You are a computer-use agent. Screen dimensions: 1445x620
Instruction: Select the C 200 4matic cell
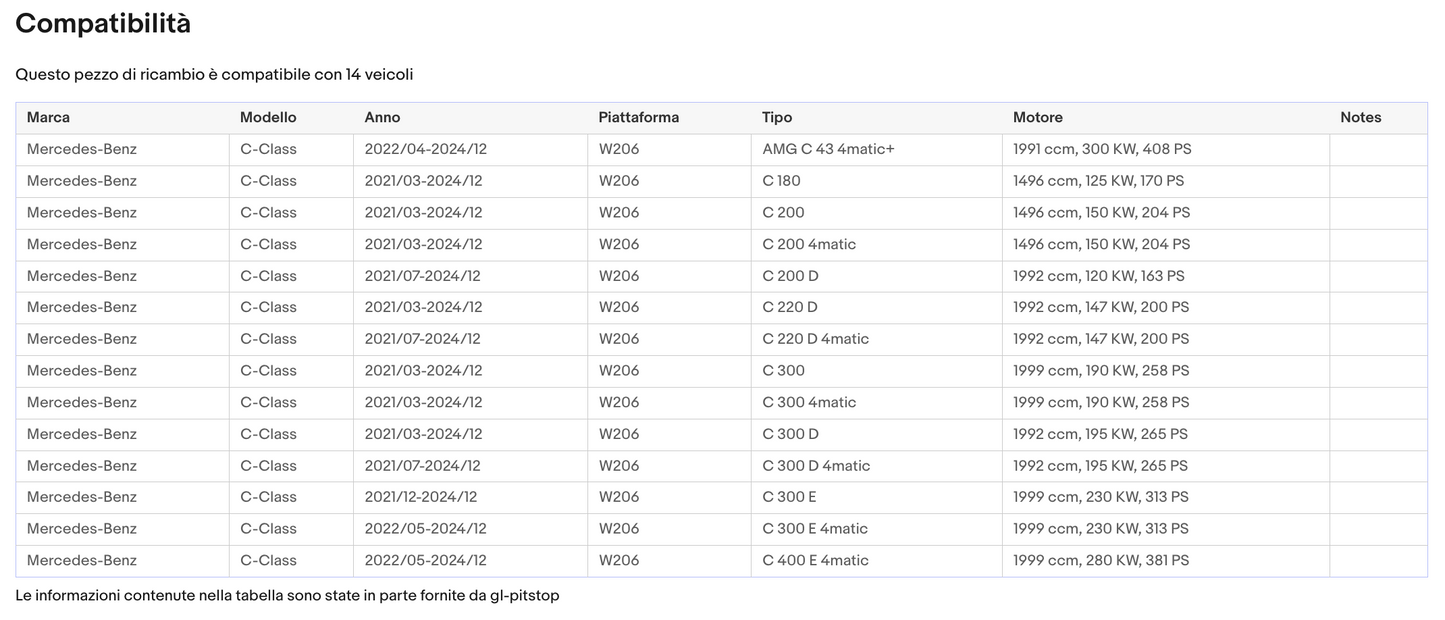click(x=809, y=244)
